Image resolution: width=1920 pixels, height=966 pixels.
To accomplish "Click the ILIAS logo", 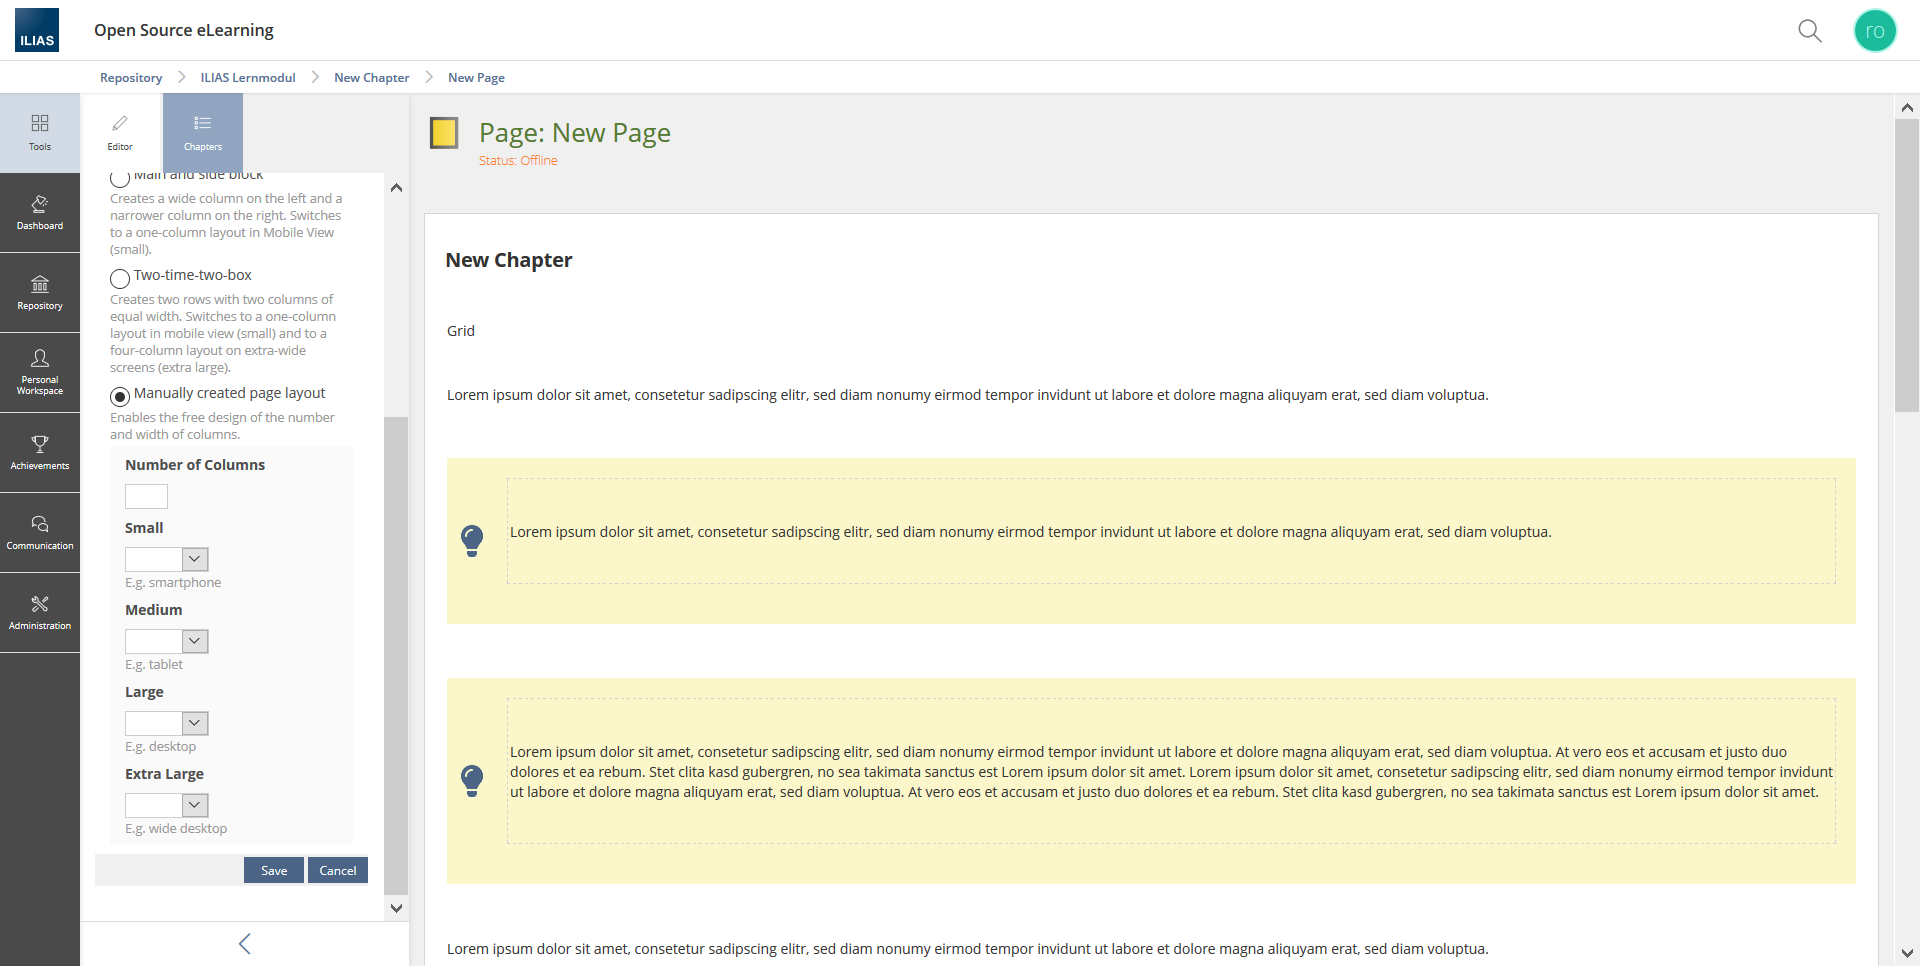I will (37, 30).
